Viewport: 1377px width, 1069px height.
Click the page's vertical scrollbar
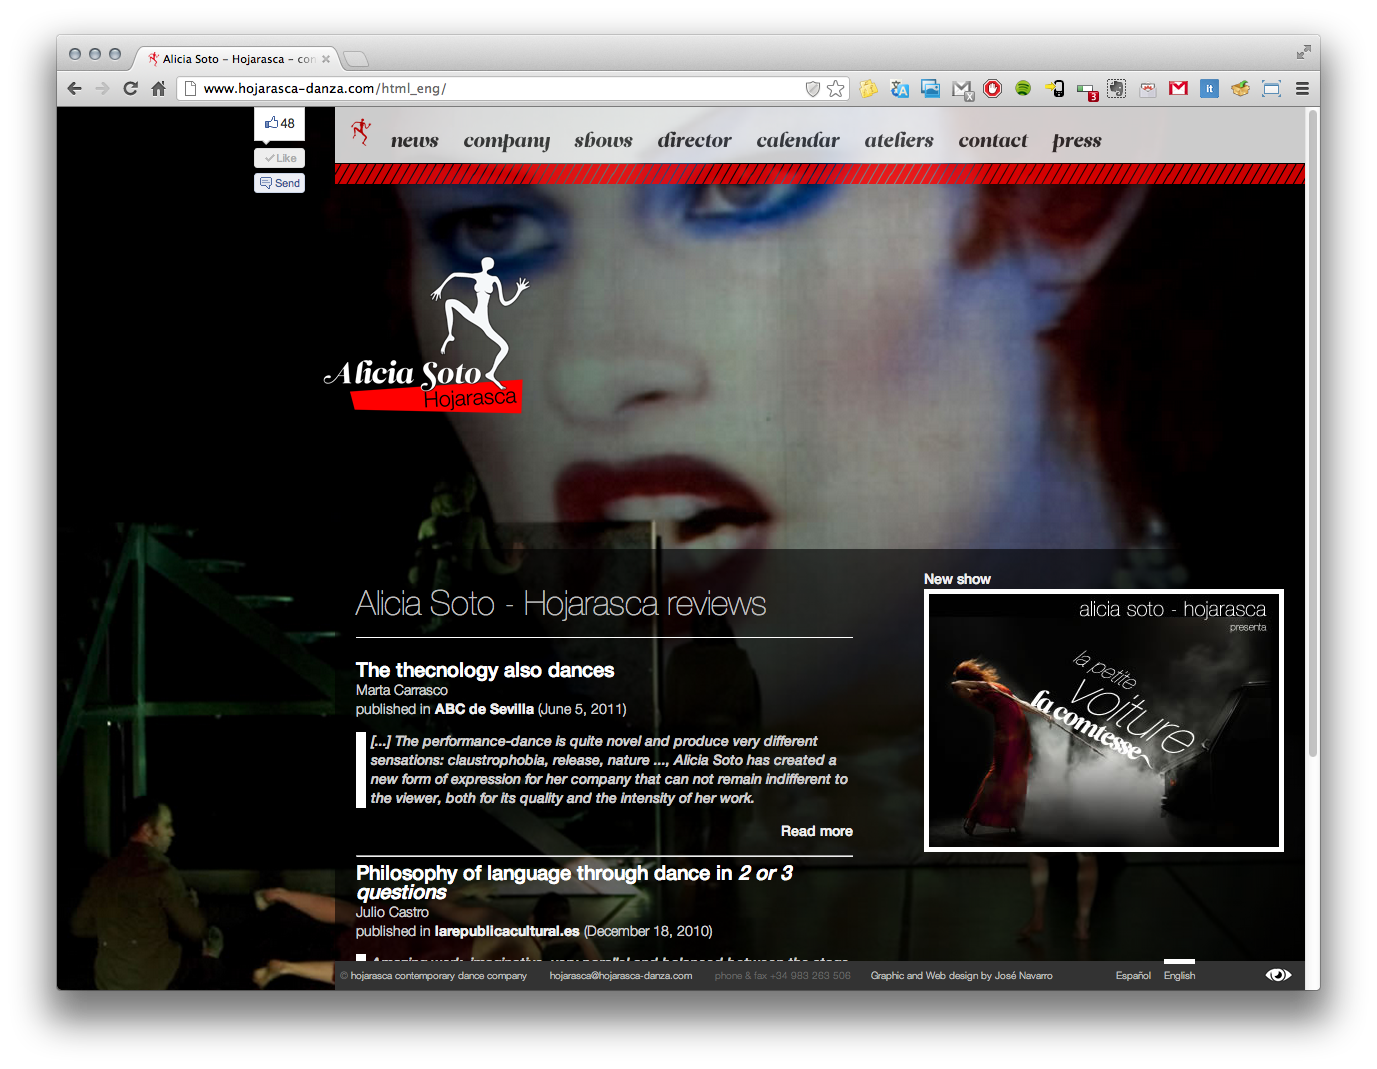(x=1312, y=430)
